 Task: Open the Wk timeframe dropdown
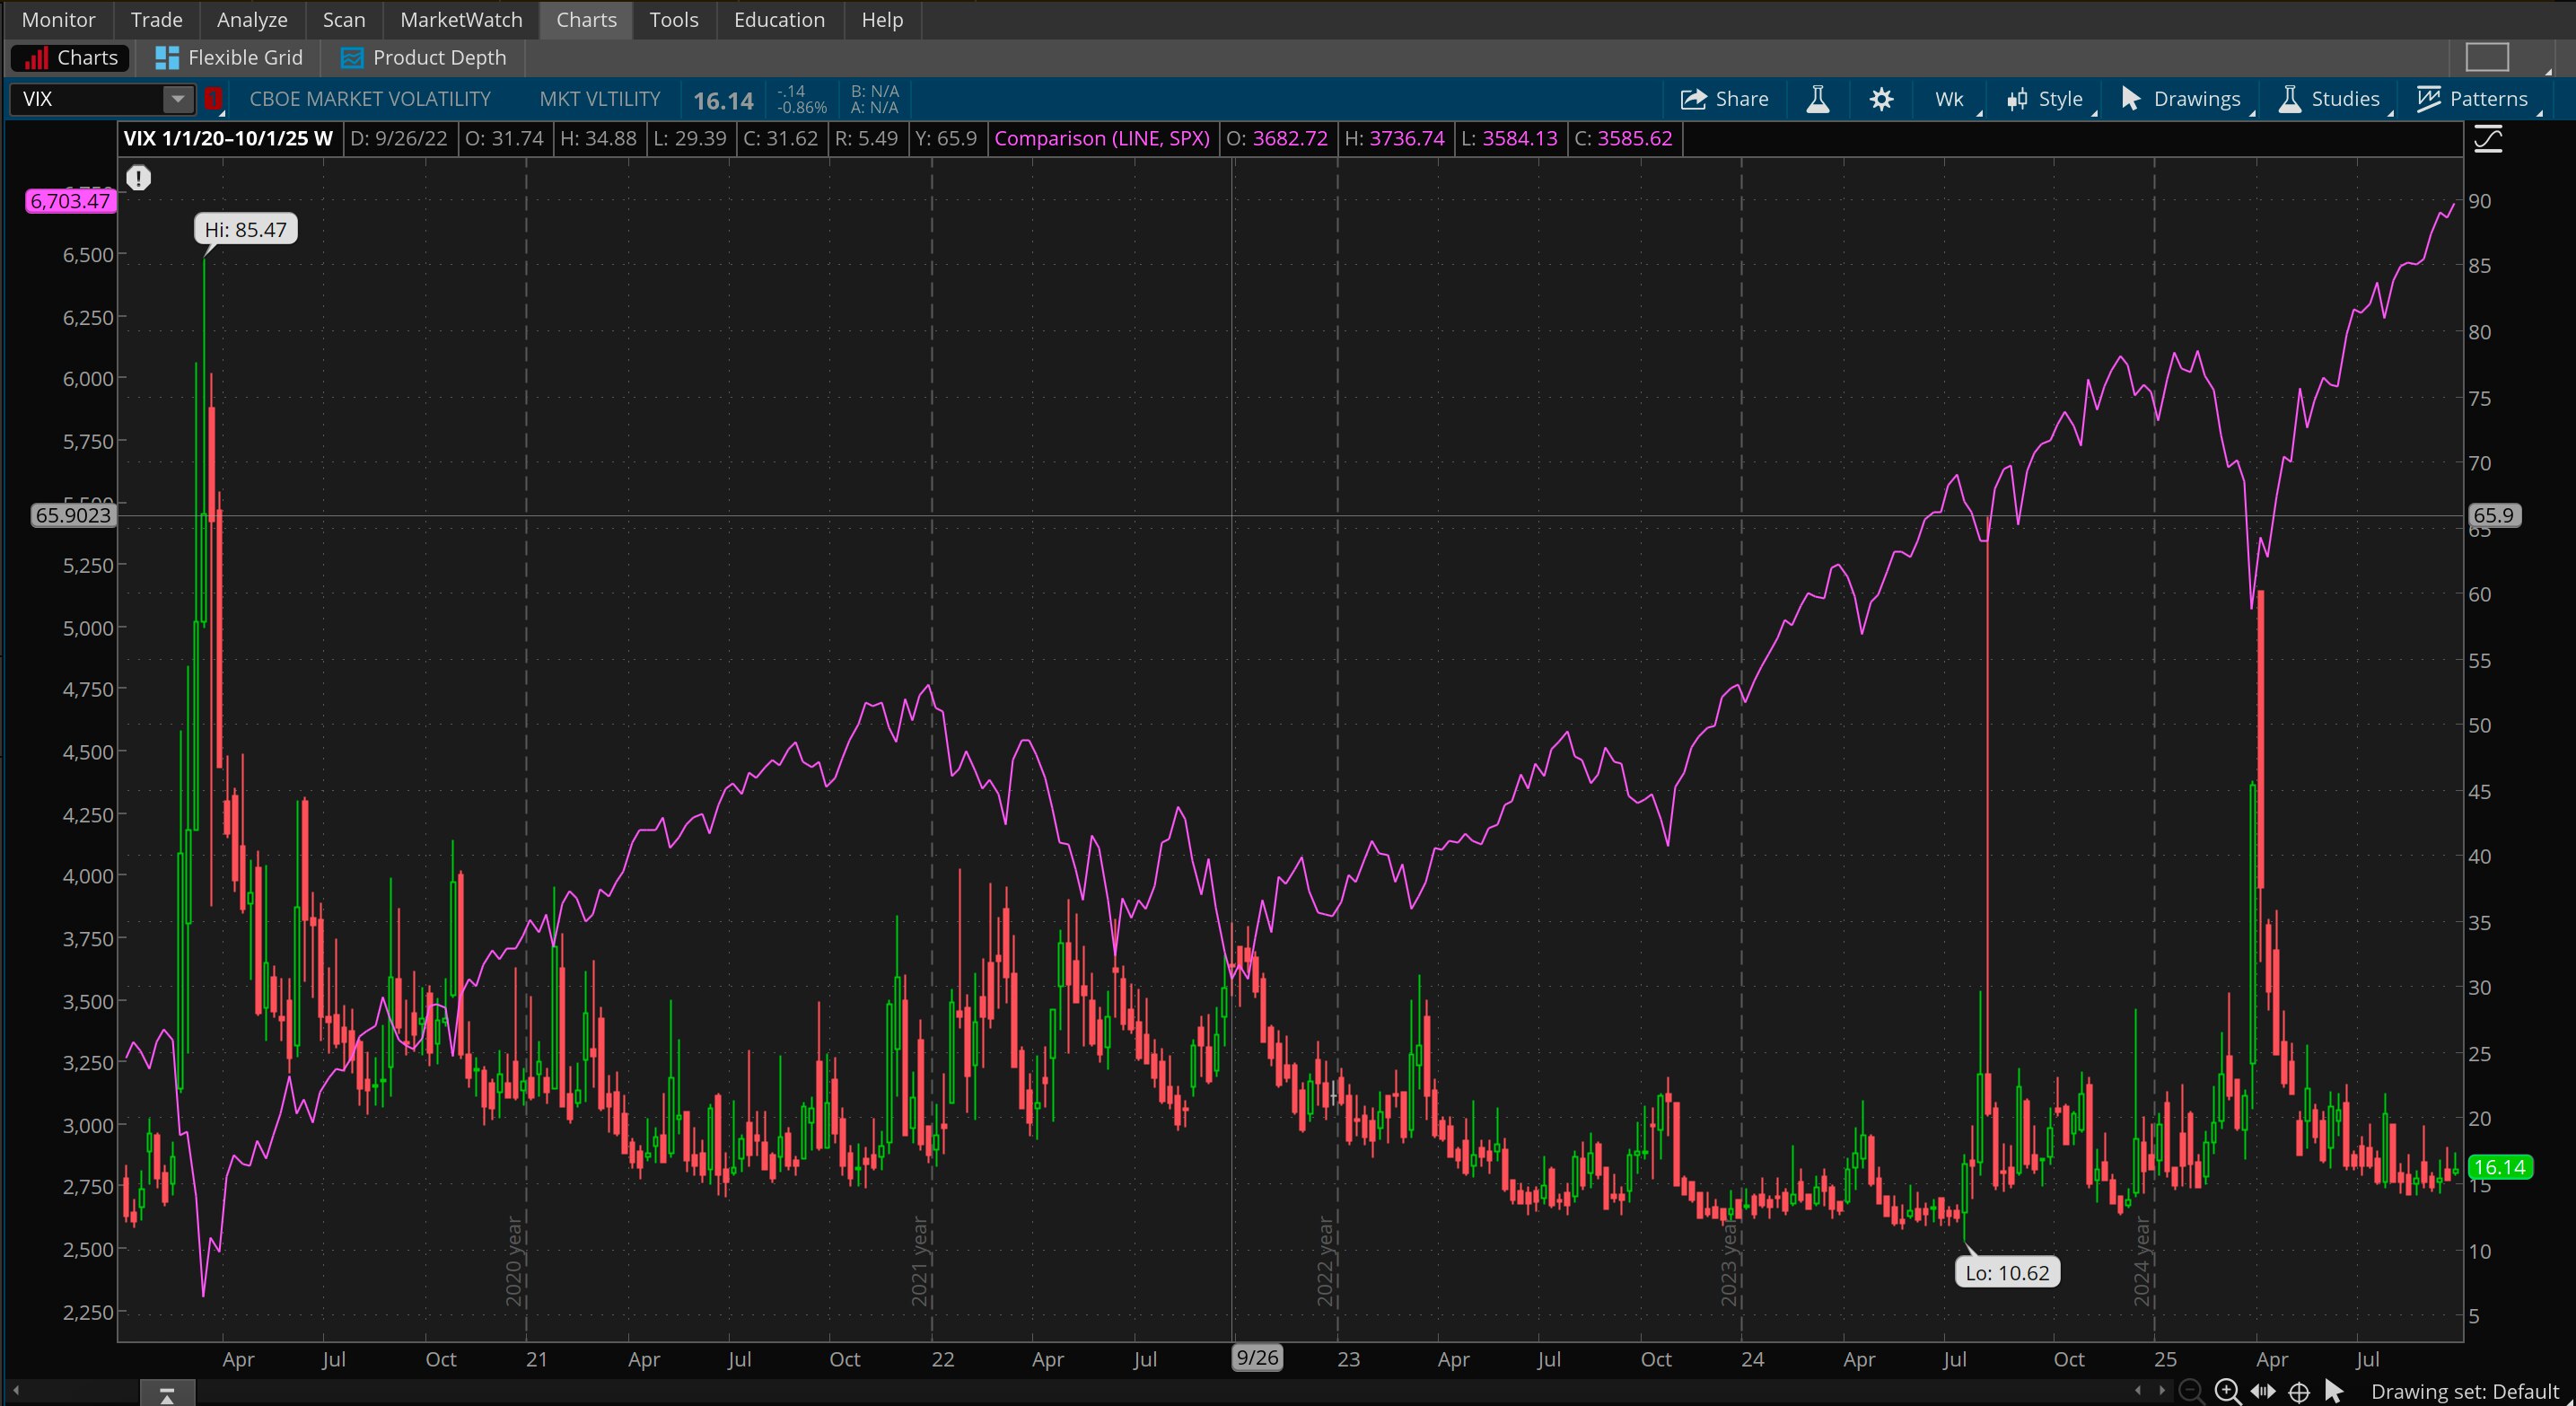(1948, 99)
